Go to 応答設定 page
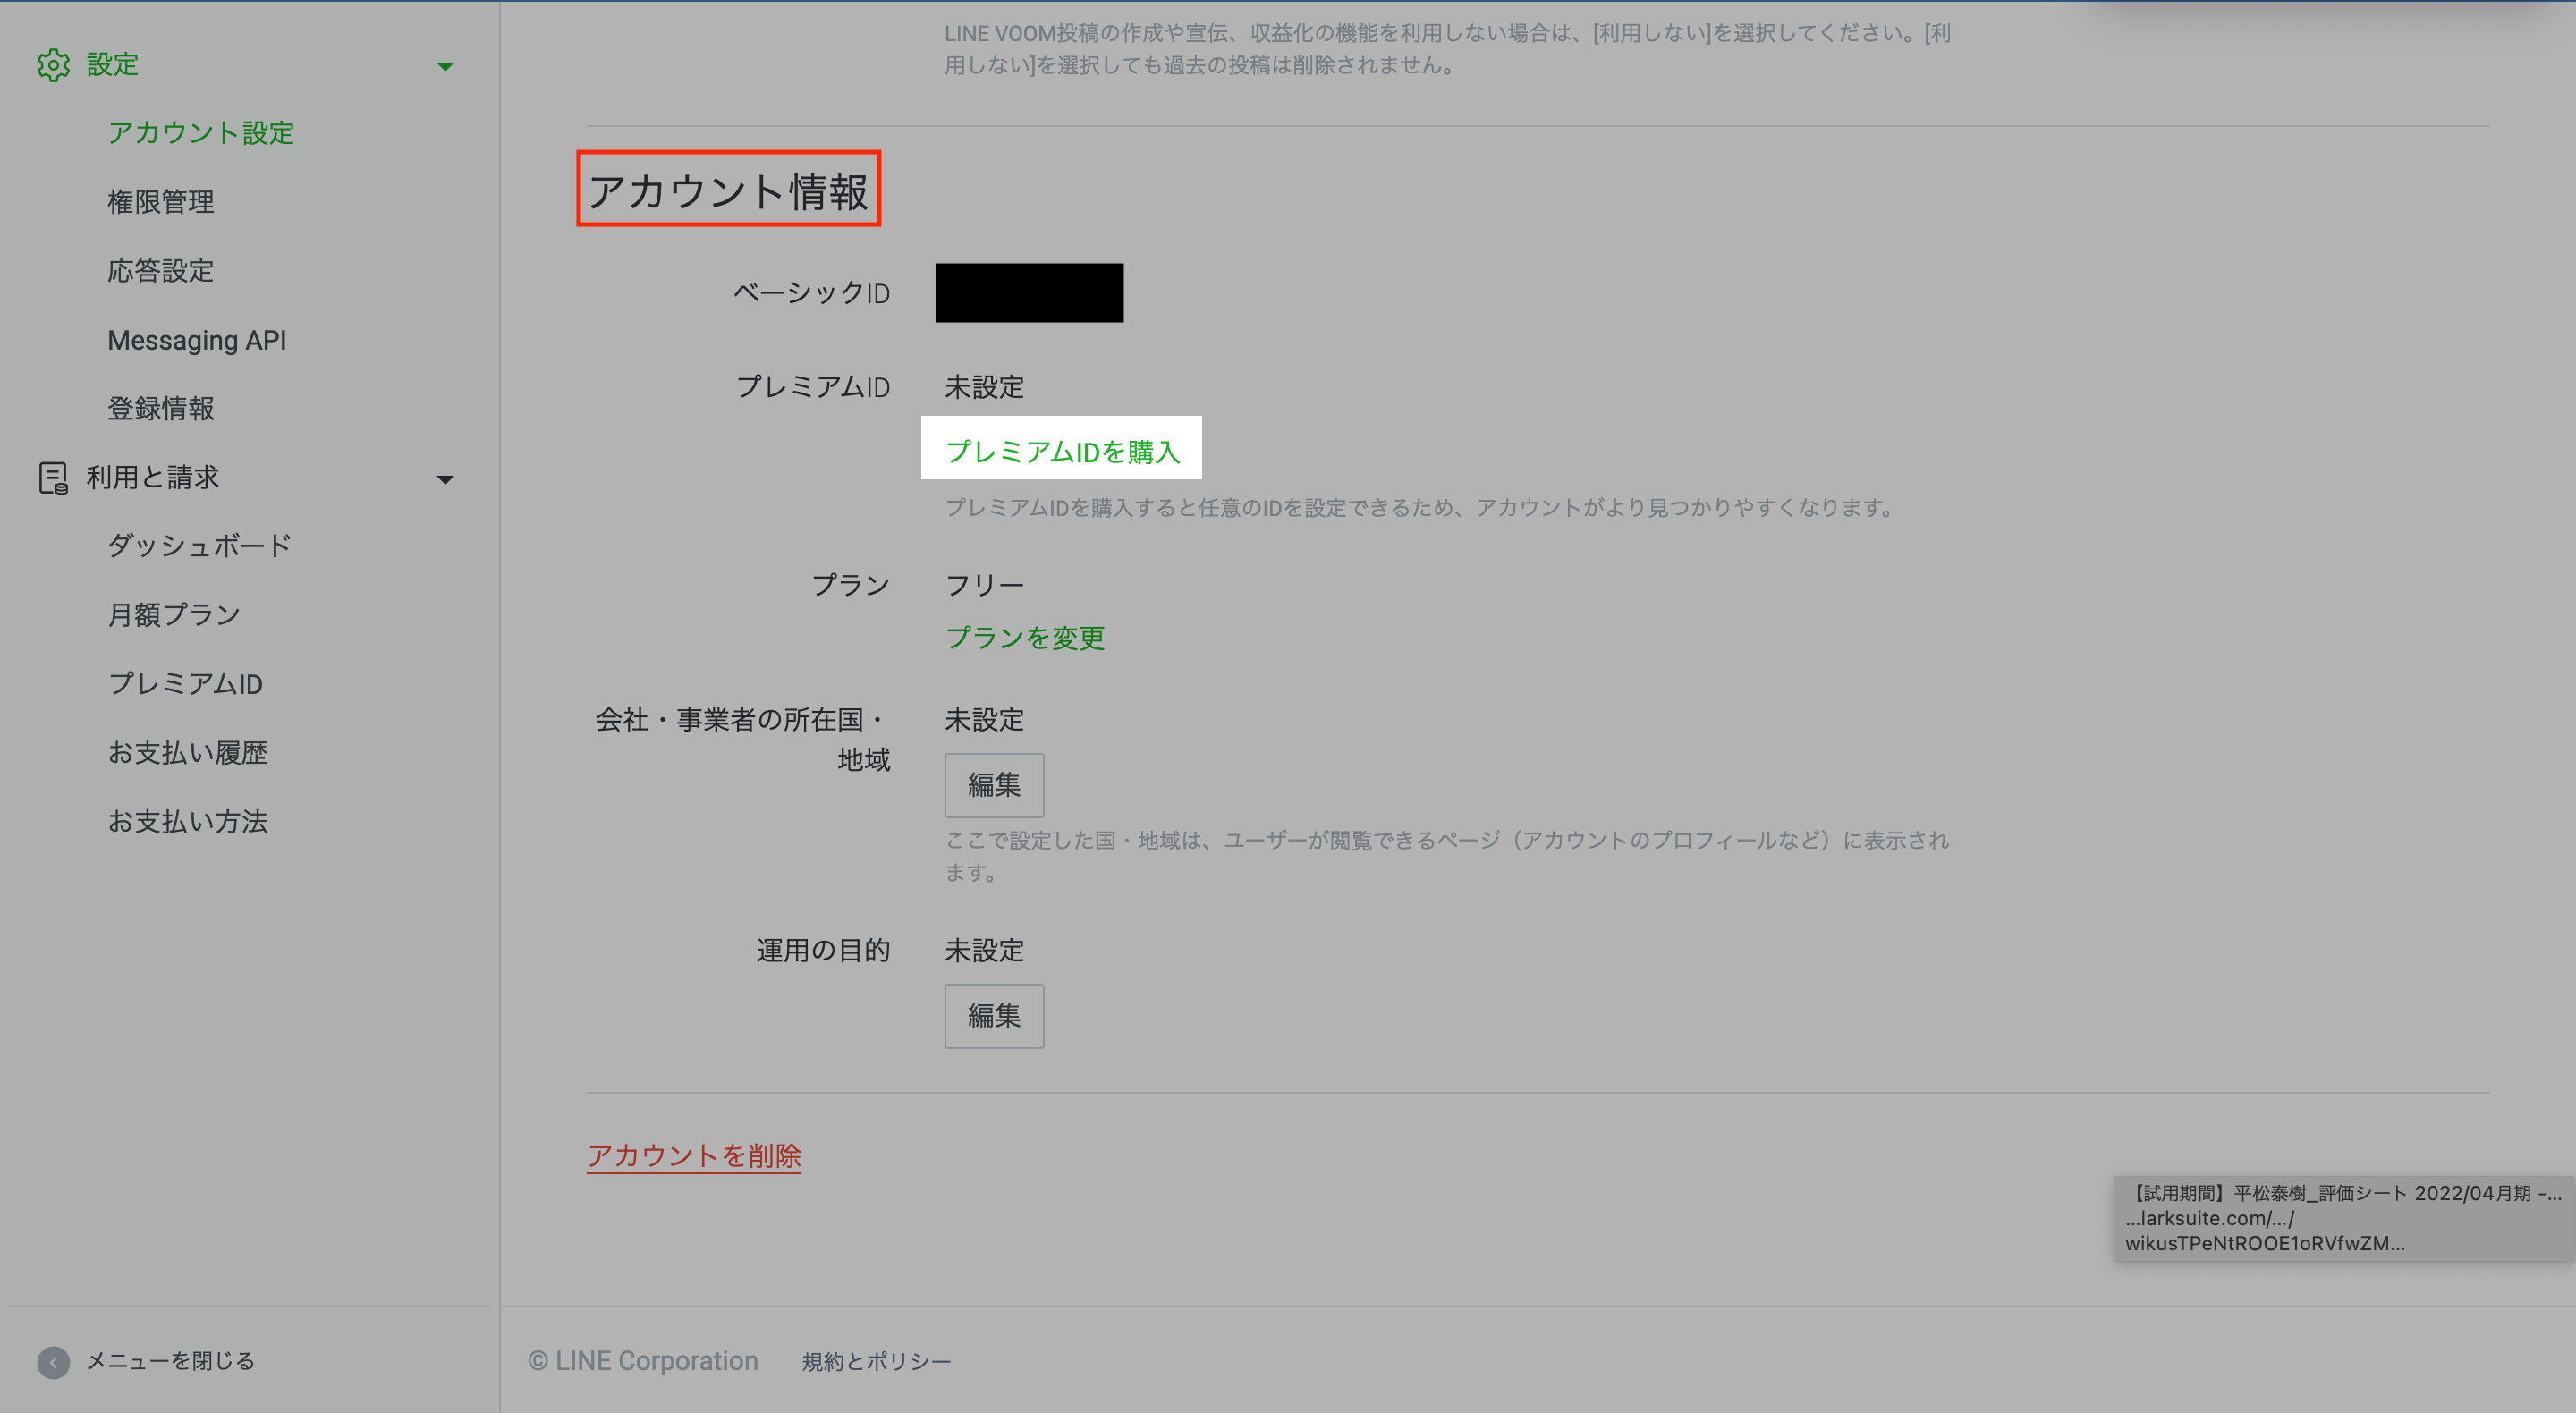This screenshot has width=2576, height=1413. [x=160, y=271]
